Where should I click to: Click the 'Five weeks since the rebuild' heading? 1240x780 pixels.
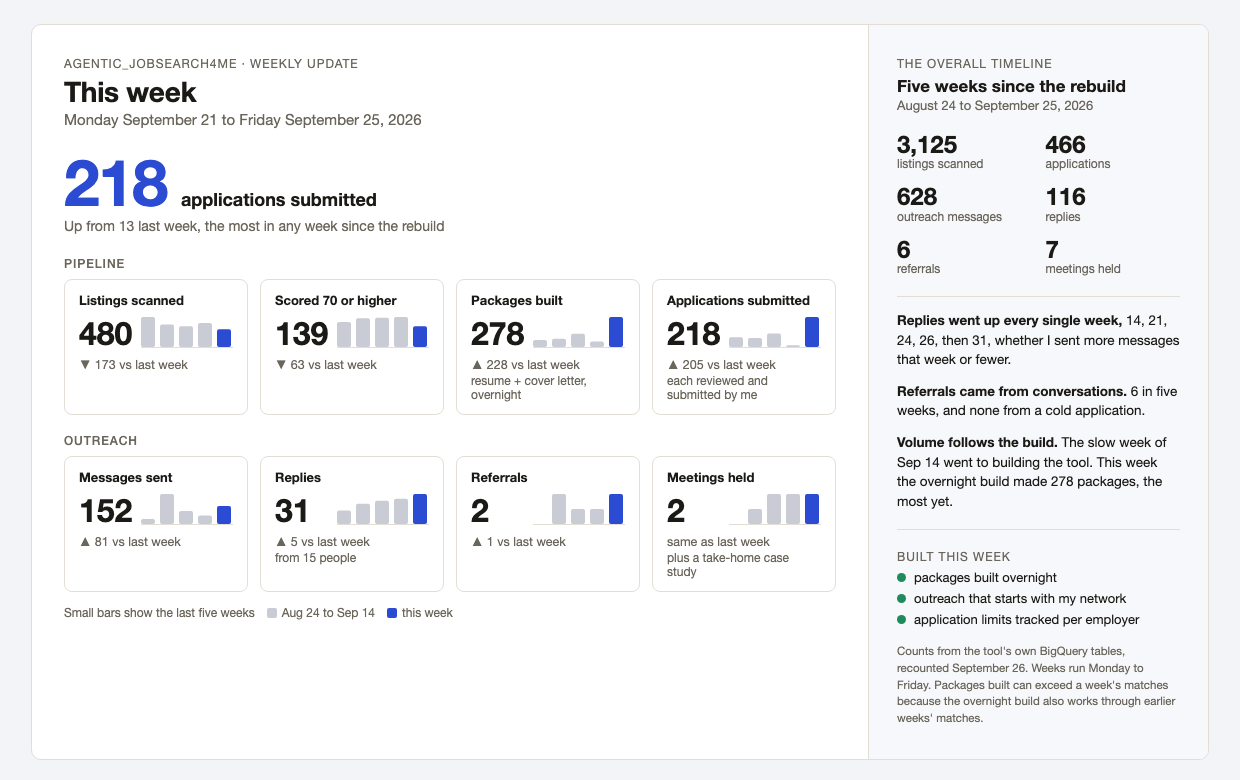(x=1011, y=86)
